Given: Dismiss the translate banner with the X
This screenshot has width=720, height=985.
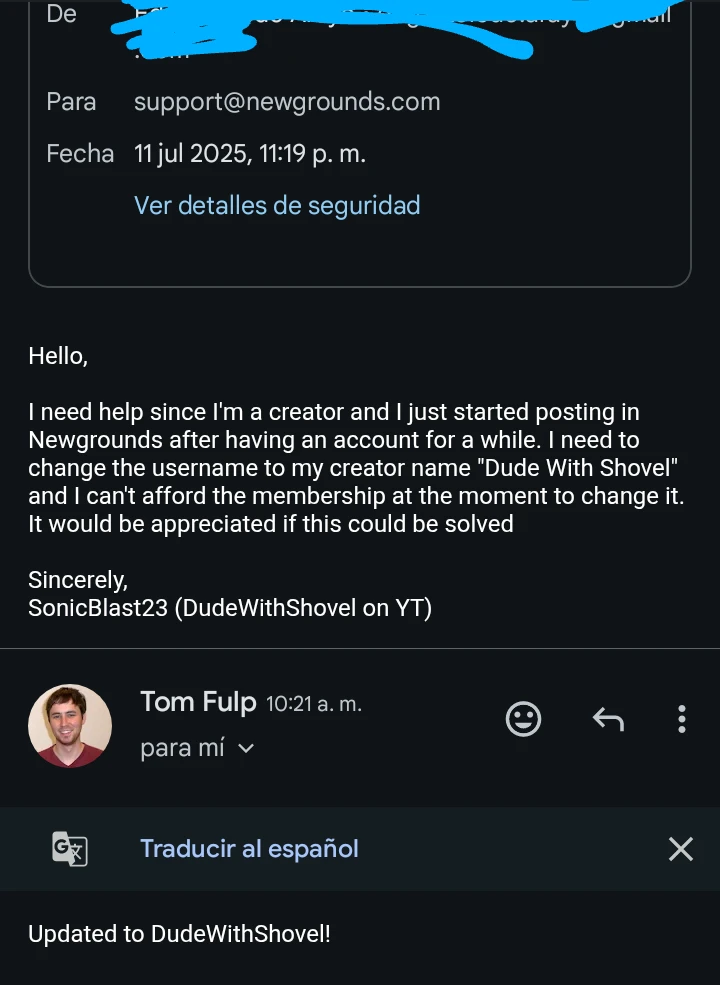Looking at the screenshot, I should tap(680, 849).
